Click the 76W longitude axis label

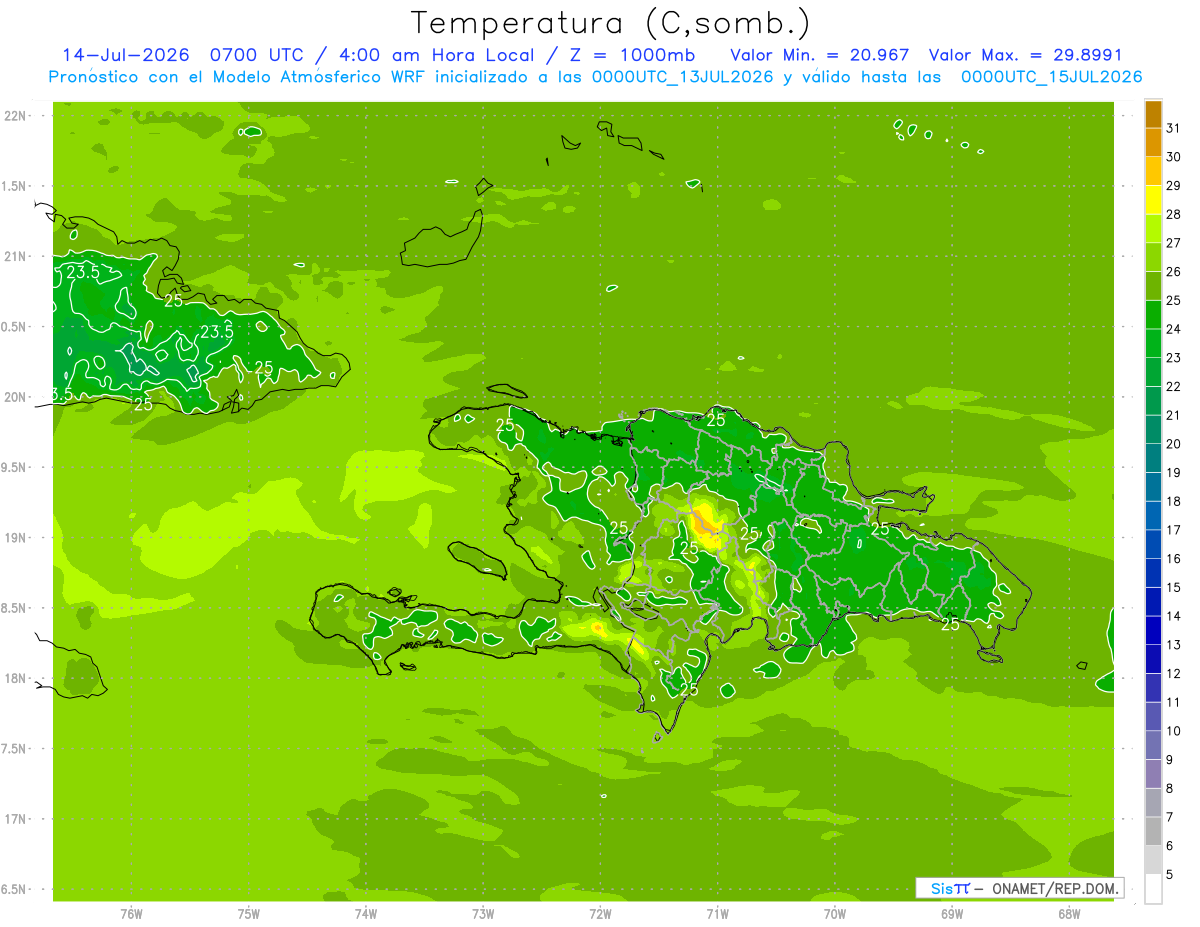(x=131, y=913)
